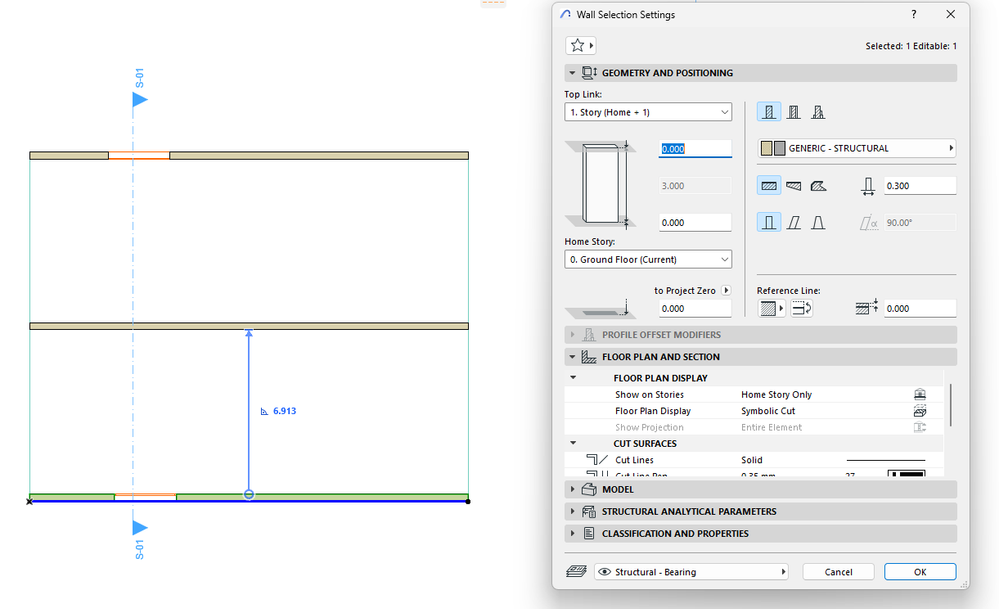Select the Vertical wall complexity icon
The width and height of the screenshot is (999, 609).
click(x=769, y=222)
